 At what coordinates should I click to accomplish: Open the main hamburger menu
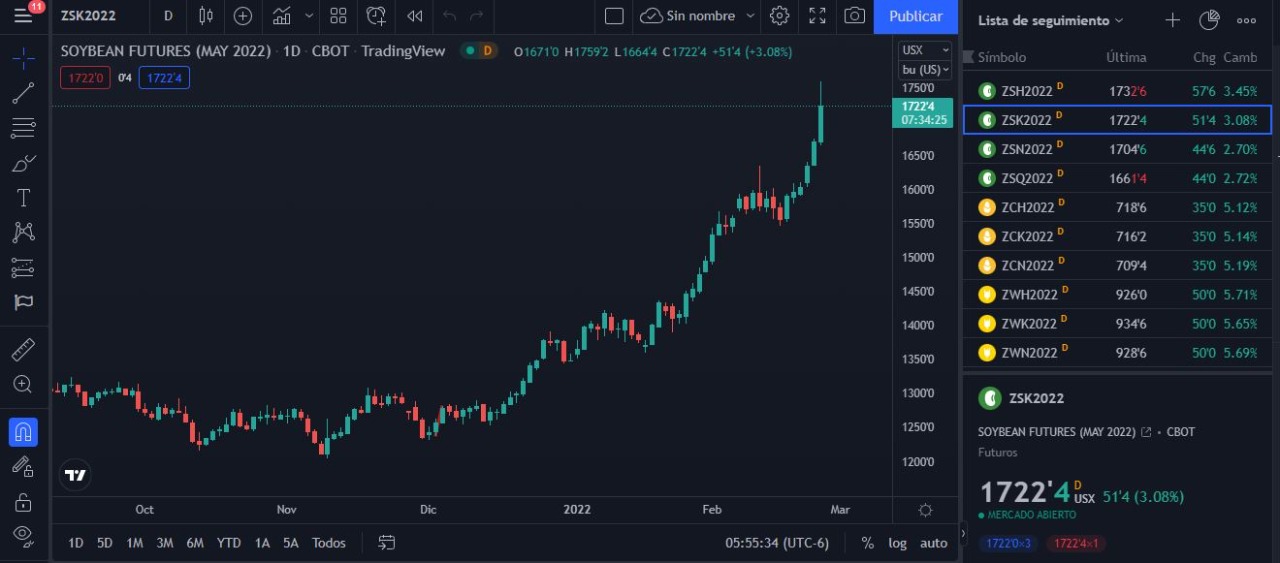point(23,16)
